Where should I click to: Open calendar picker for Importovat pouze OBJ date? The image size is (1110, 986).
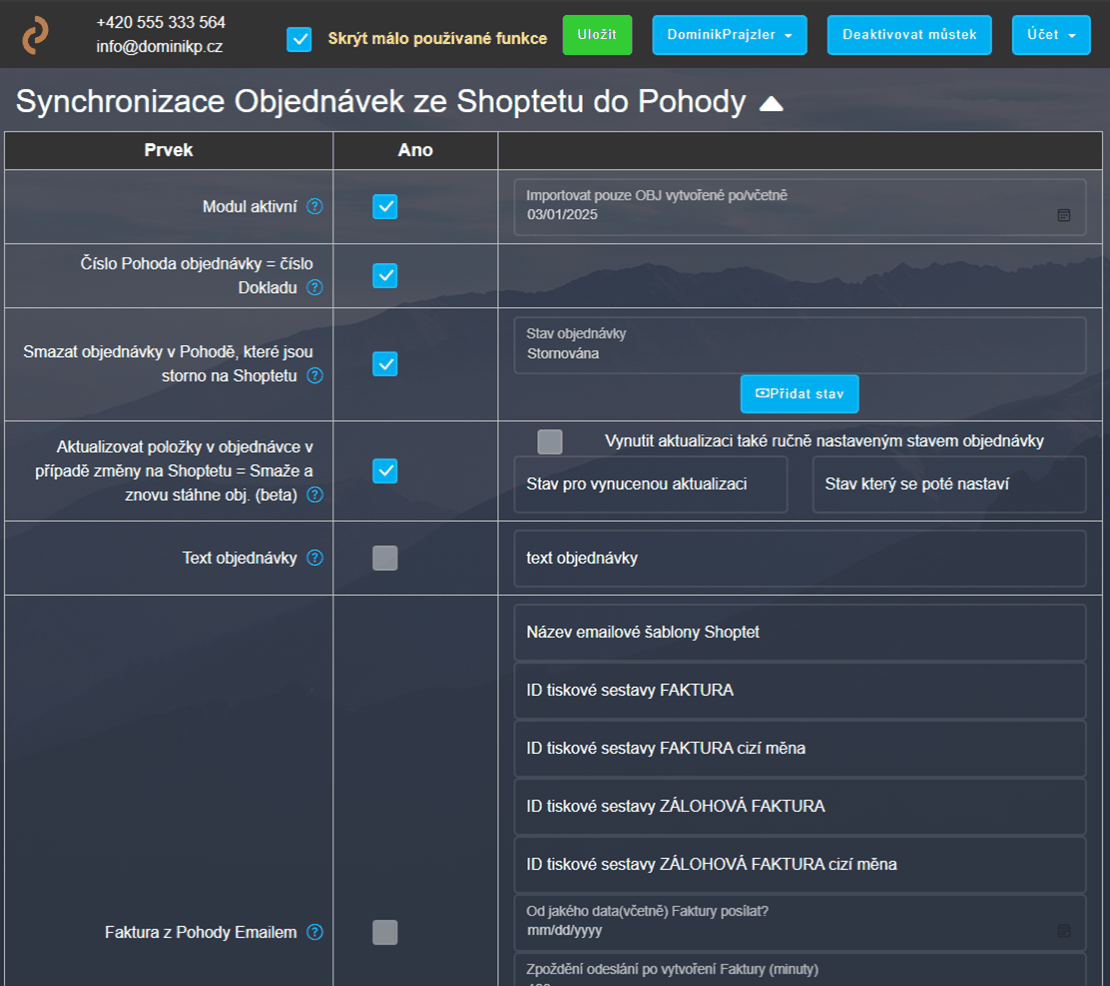click(x=1063, y=215)
